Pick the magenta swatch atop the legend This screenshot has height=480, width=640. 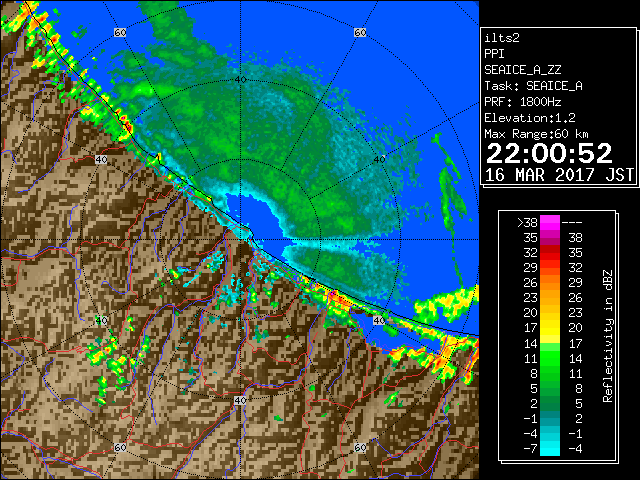(x=550, y=223)
